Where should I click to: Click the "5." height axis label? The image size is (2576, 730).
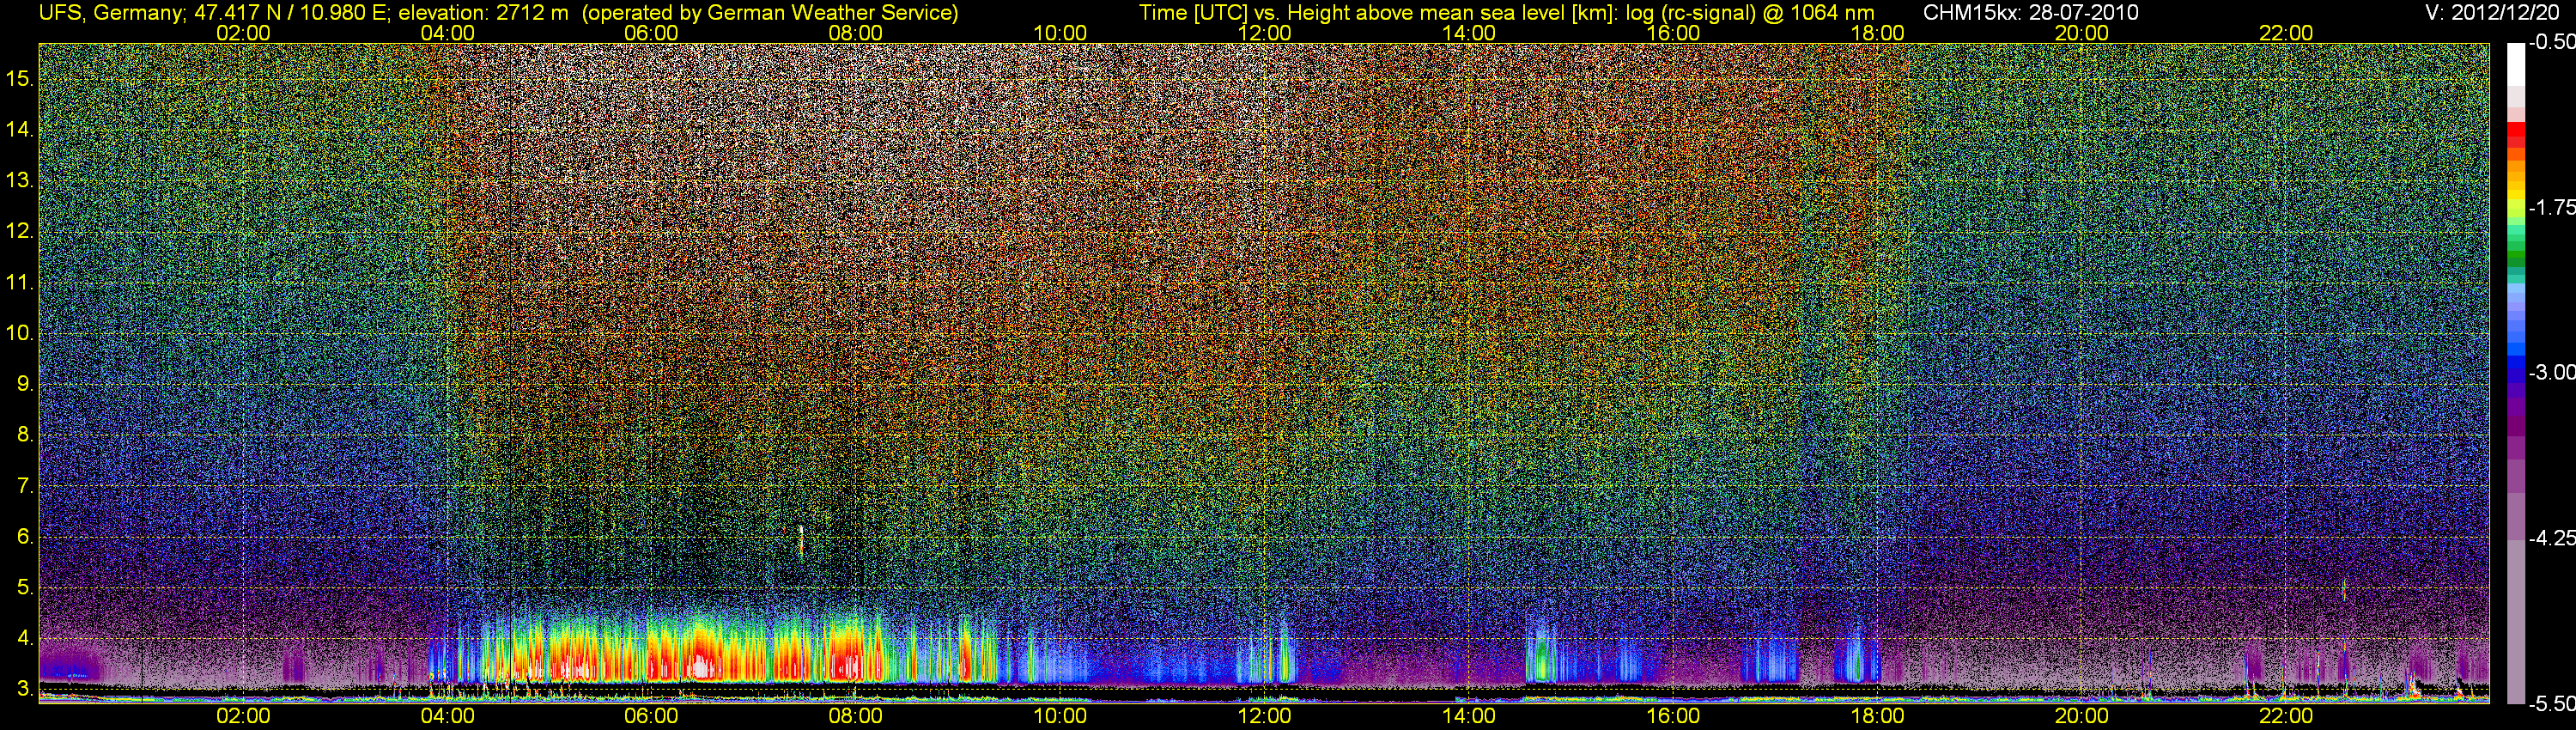click(26, 588)
